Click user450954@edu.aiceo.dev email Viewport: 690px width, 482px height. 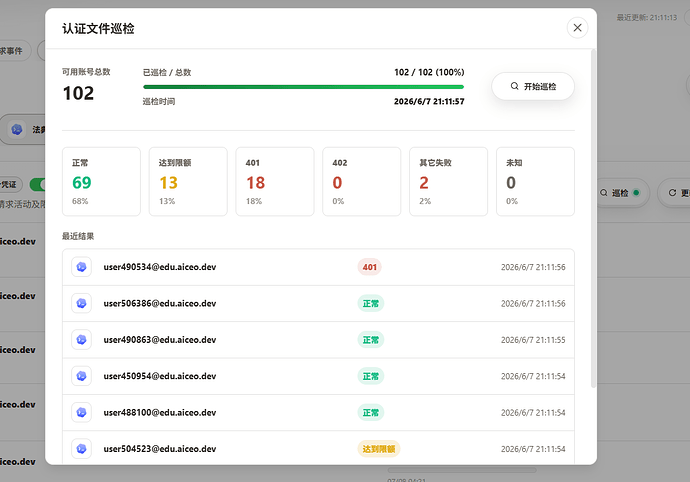click(160, 376)
